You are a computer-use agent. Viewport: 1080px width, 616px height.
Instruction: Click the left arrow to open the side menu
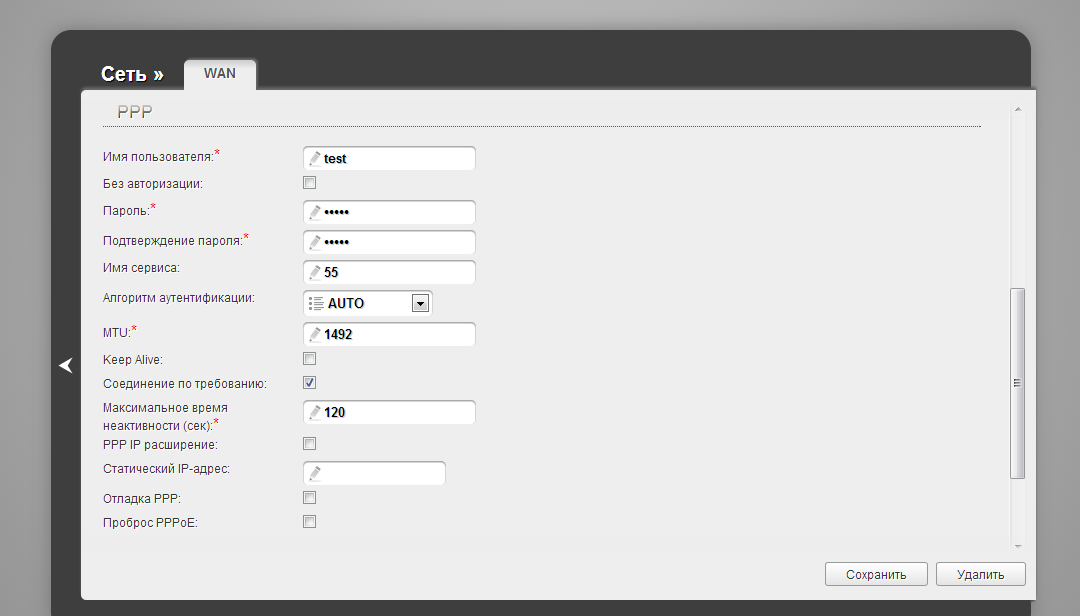pos(66,365)
